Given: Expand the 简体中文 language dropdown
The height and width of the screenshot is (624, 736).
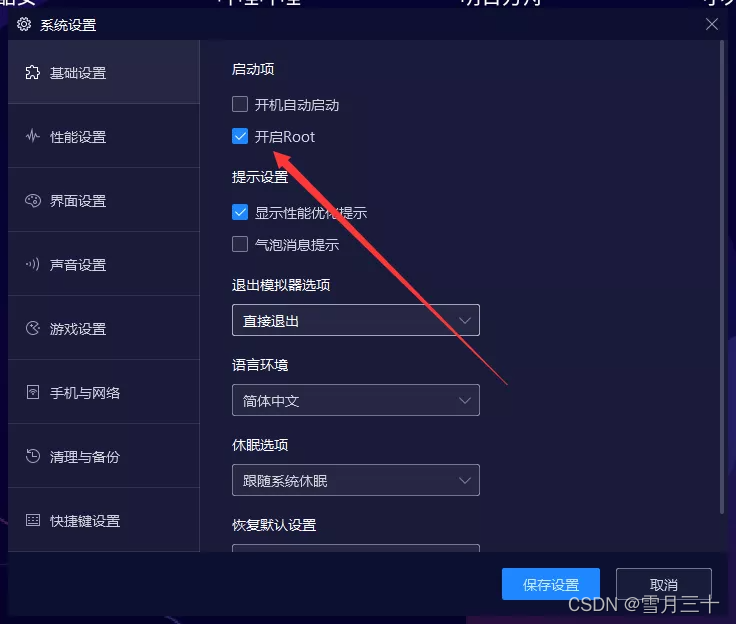Looking at the screenshot, I should (356, 400).
